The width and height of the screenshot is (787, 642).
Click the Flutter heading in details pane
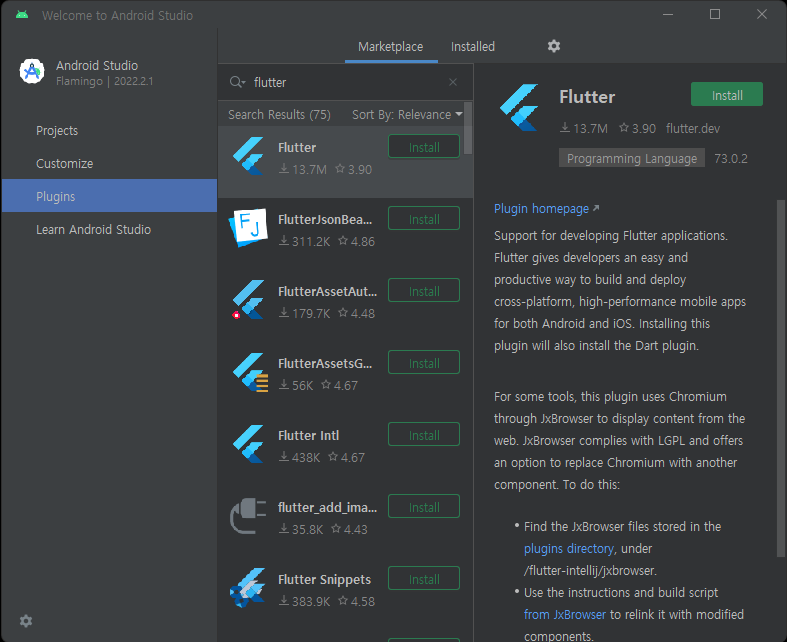(x=587, y=97)
